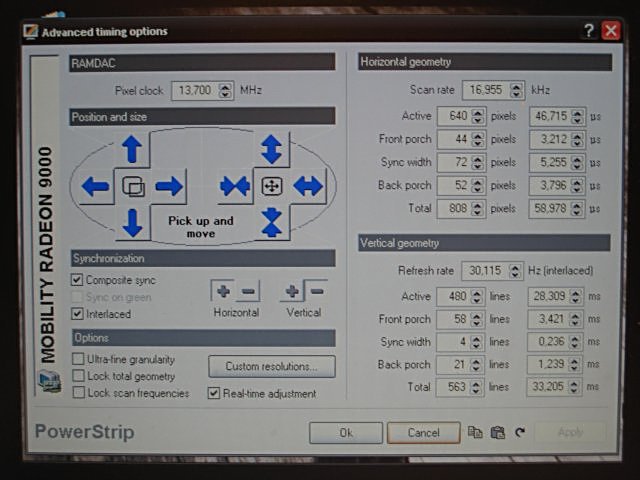
Task: Compress screen height with the vertical shrink icon
Action: coord(271,222)
